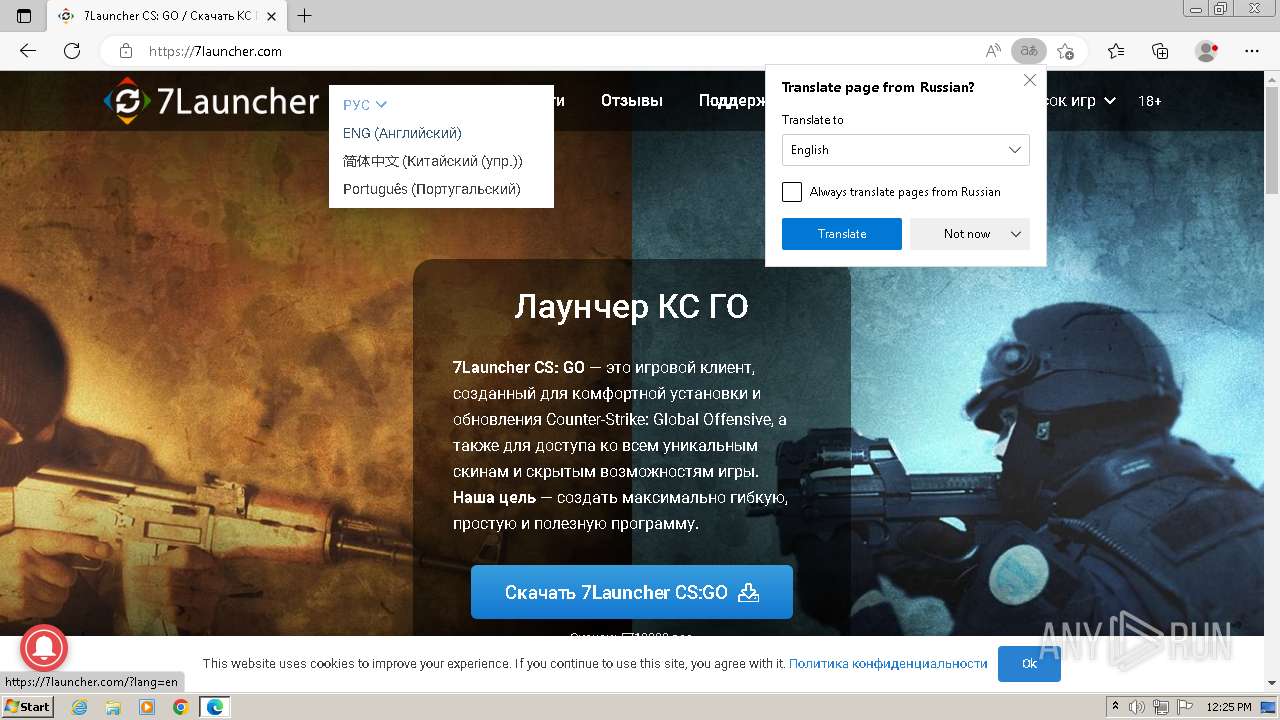Click the Лаунчер КС ГО heading
This screenshot has width=1280, height=720.
coord(631,306)
